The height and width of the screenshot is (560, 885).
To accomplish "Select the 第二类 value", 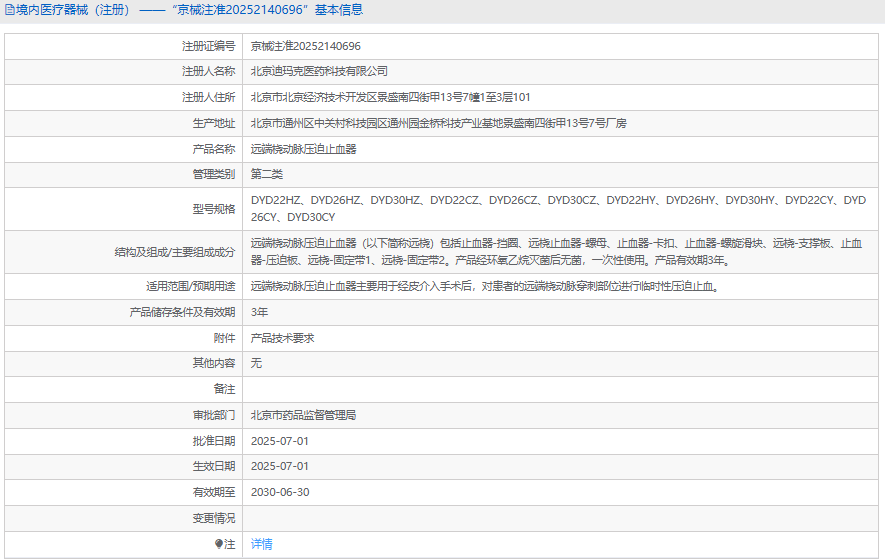I will click(266, 174).
